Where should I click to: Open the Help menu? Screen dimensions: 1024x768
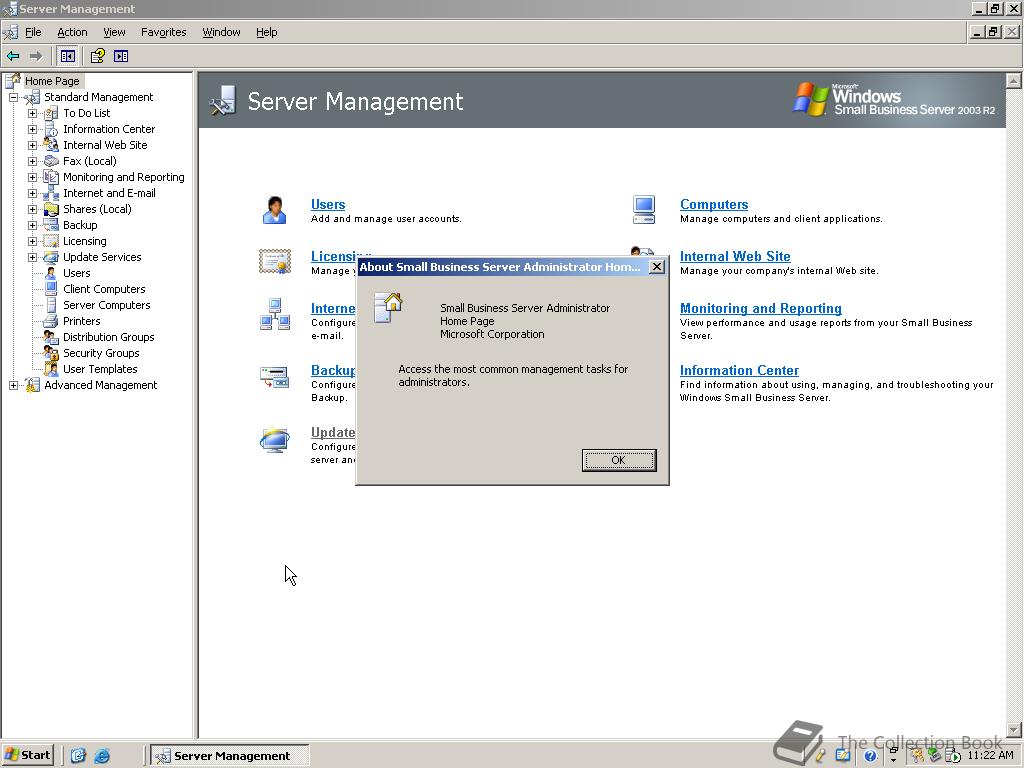(266, 32)
